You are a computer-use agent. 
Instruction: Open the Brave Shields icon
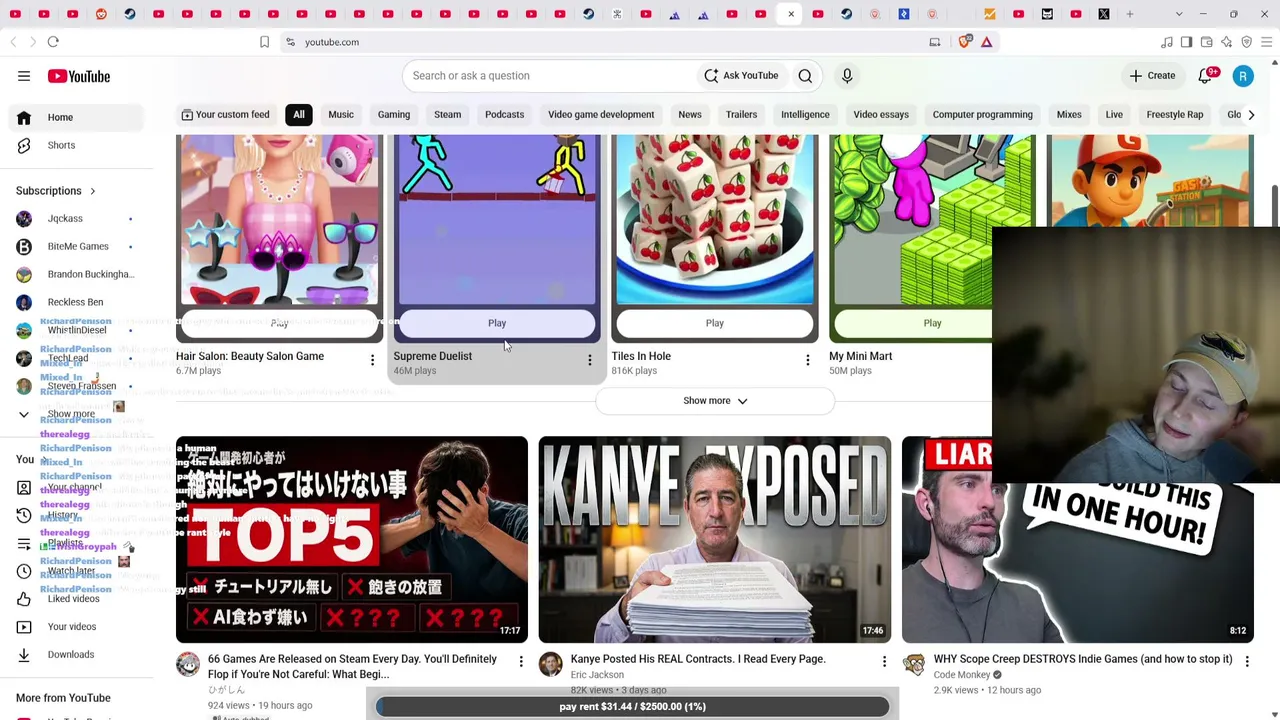(965, 42)
